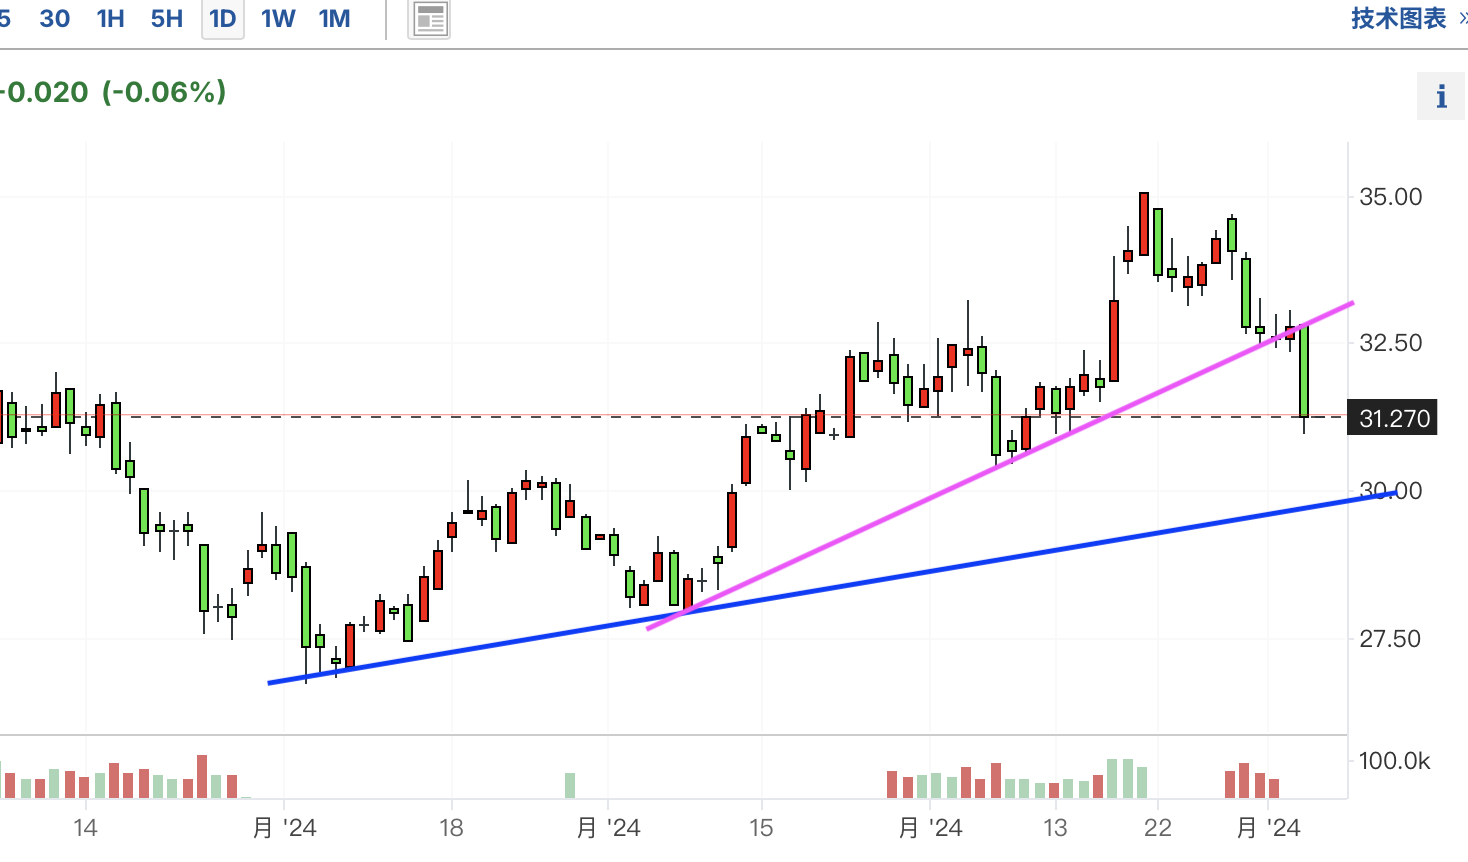
Task: Select the pink trend line
Action: coord(1000,466)
